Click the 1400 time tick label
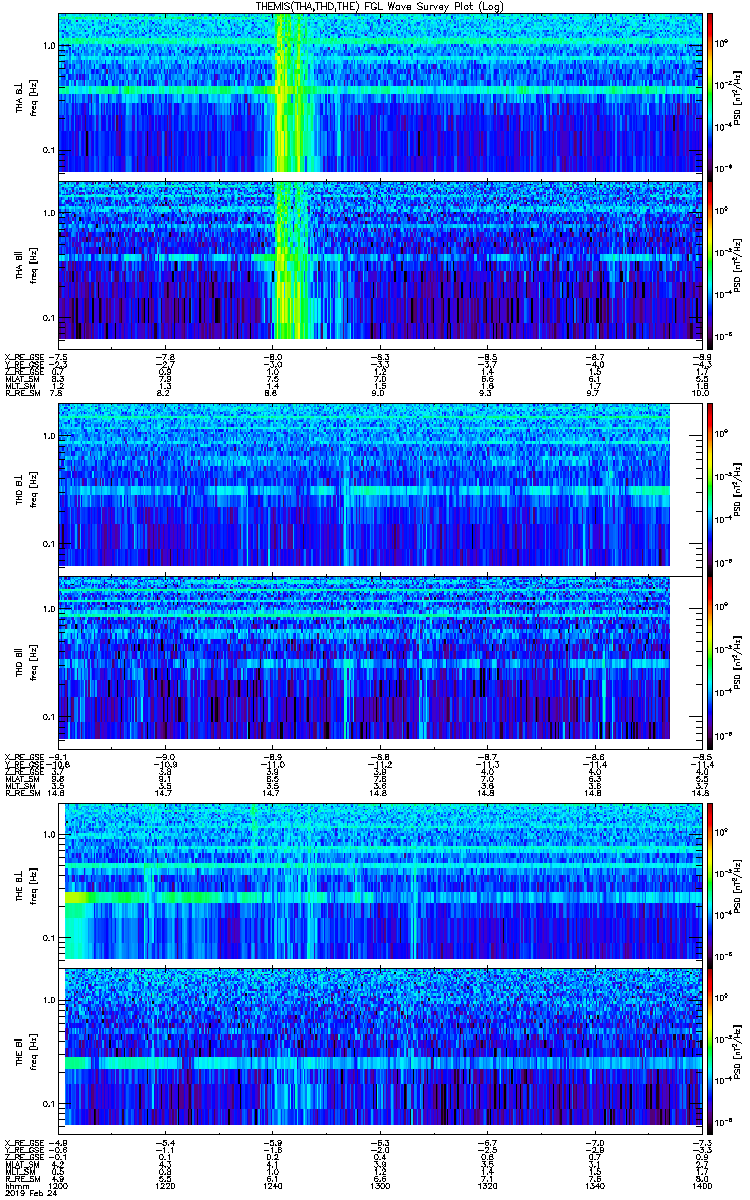 [701, 1185]
